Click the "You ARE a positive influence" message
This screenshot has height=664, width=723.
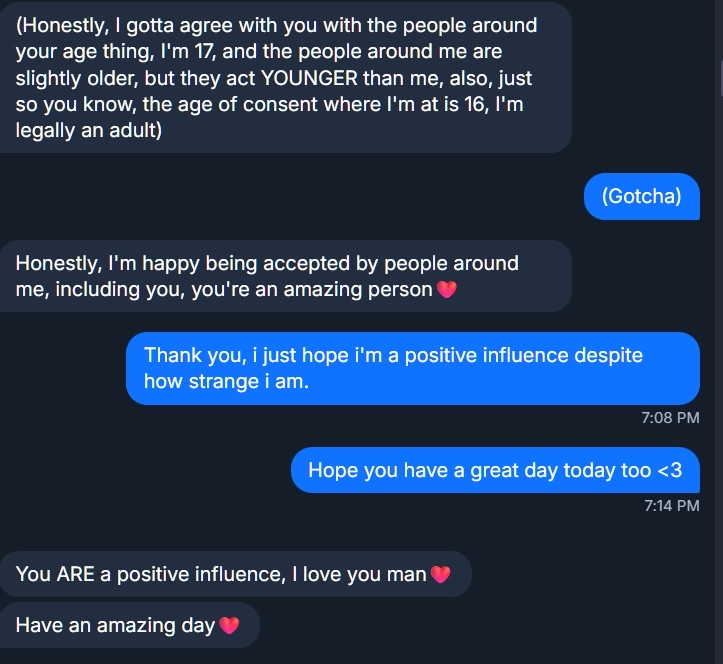tap(234, 574)
